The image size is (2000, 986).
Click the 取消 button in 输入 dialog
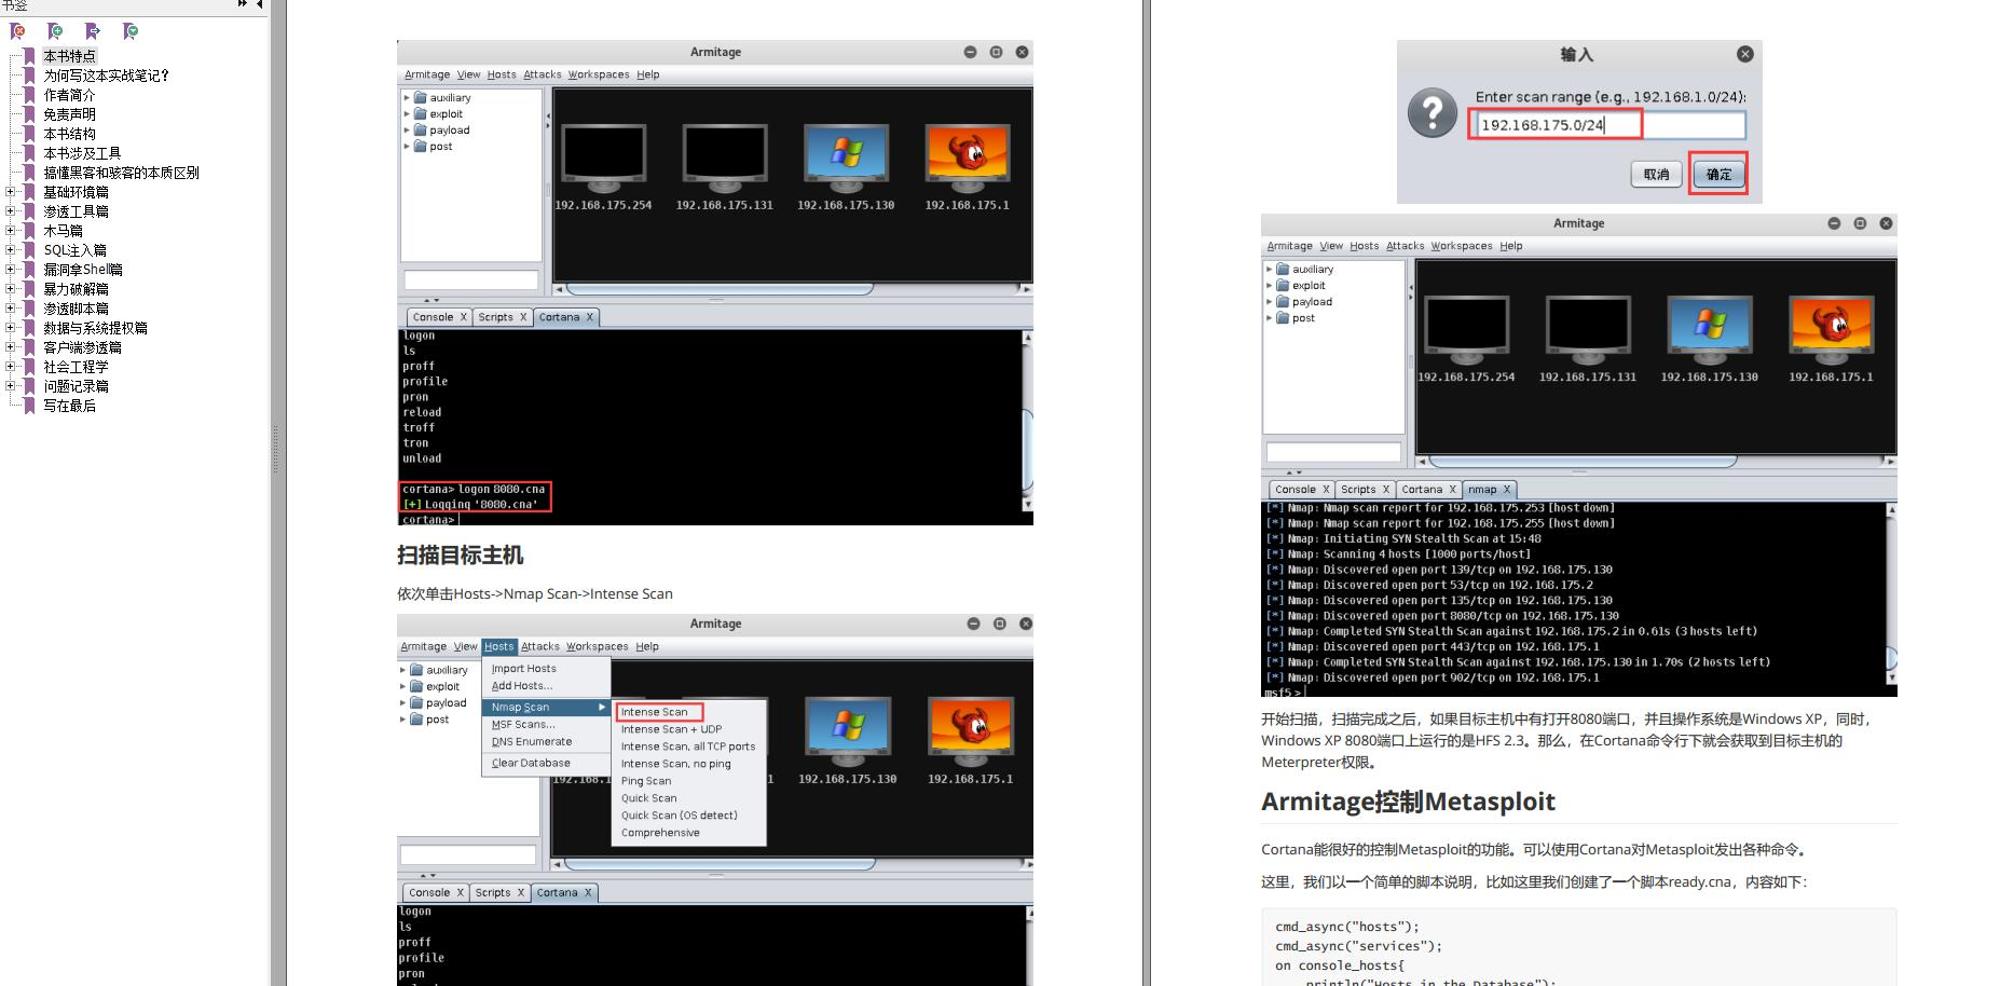coord(1656,174)
